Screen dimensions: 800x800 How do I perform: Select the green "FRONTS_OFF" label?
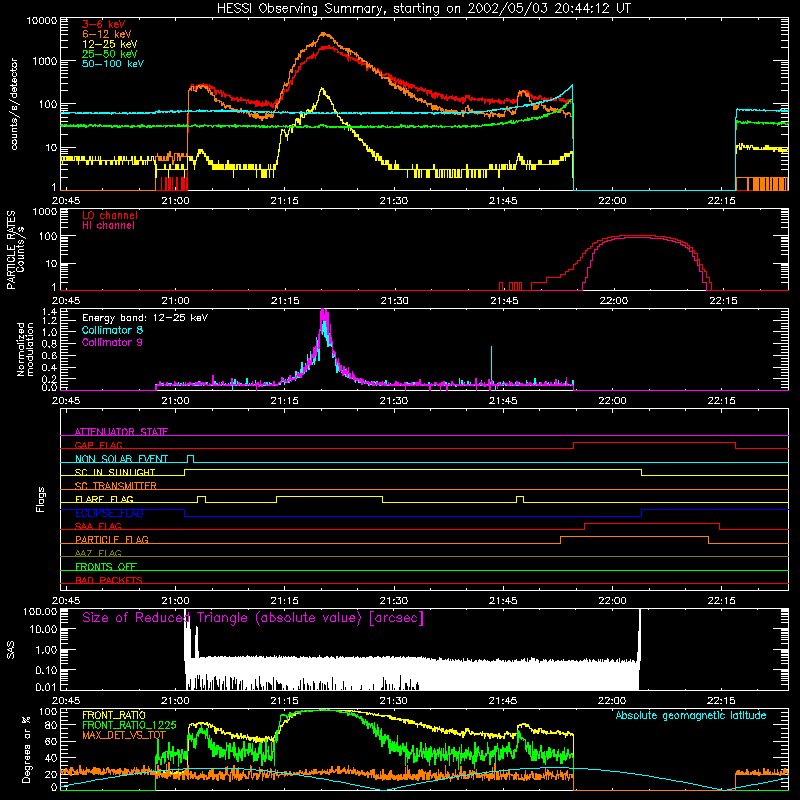tap(106, 567)
